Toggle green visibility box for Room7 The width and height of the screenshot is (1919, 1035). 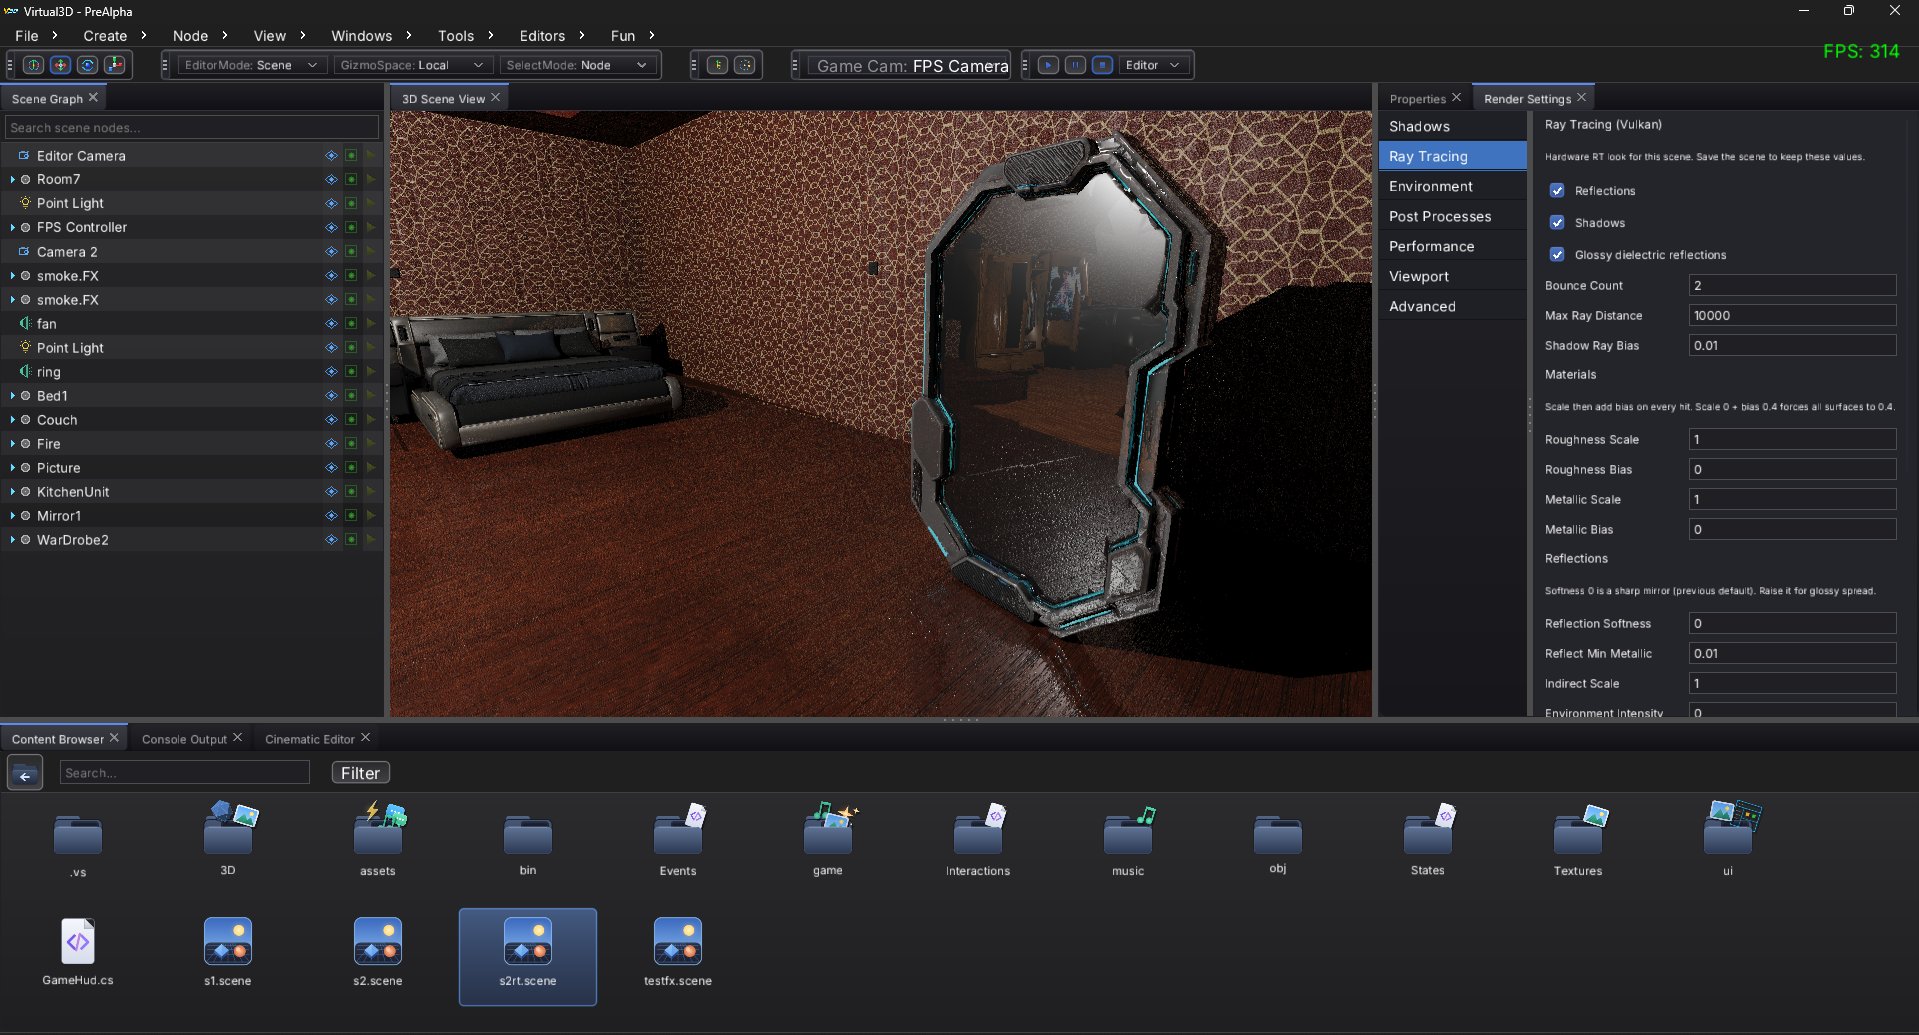pos(351,180)
